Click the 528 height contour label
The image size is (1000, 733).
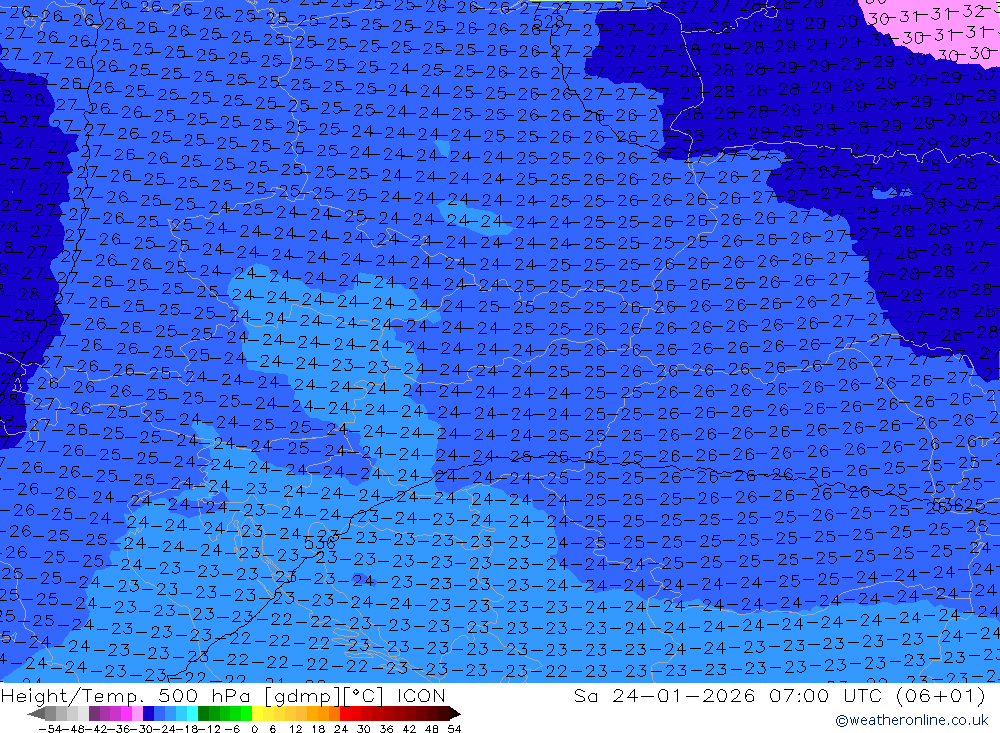point(548,22)
